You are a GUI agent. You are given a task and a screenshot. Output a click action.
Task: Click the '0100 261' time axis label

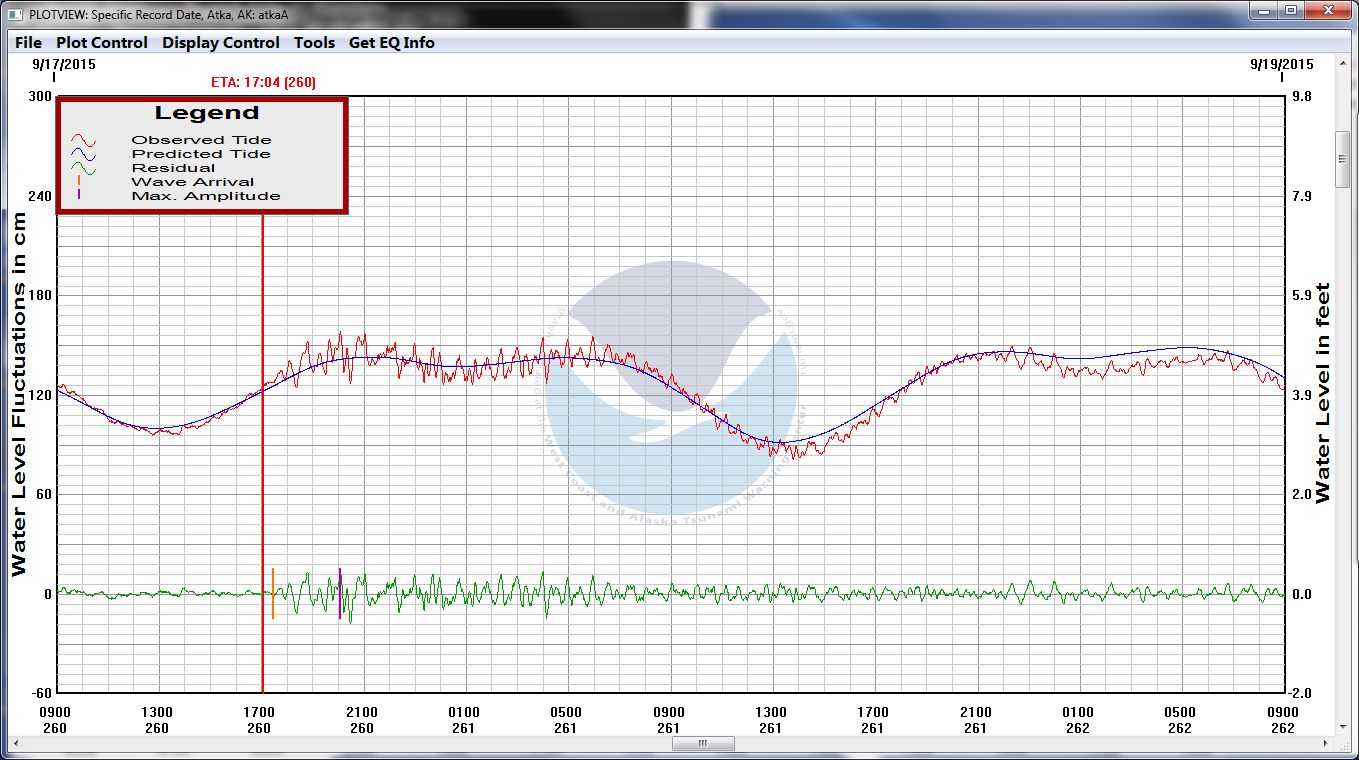tap(463, 720)
